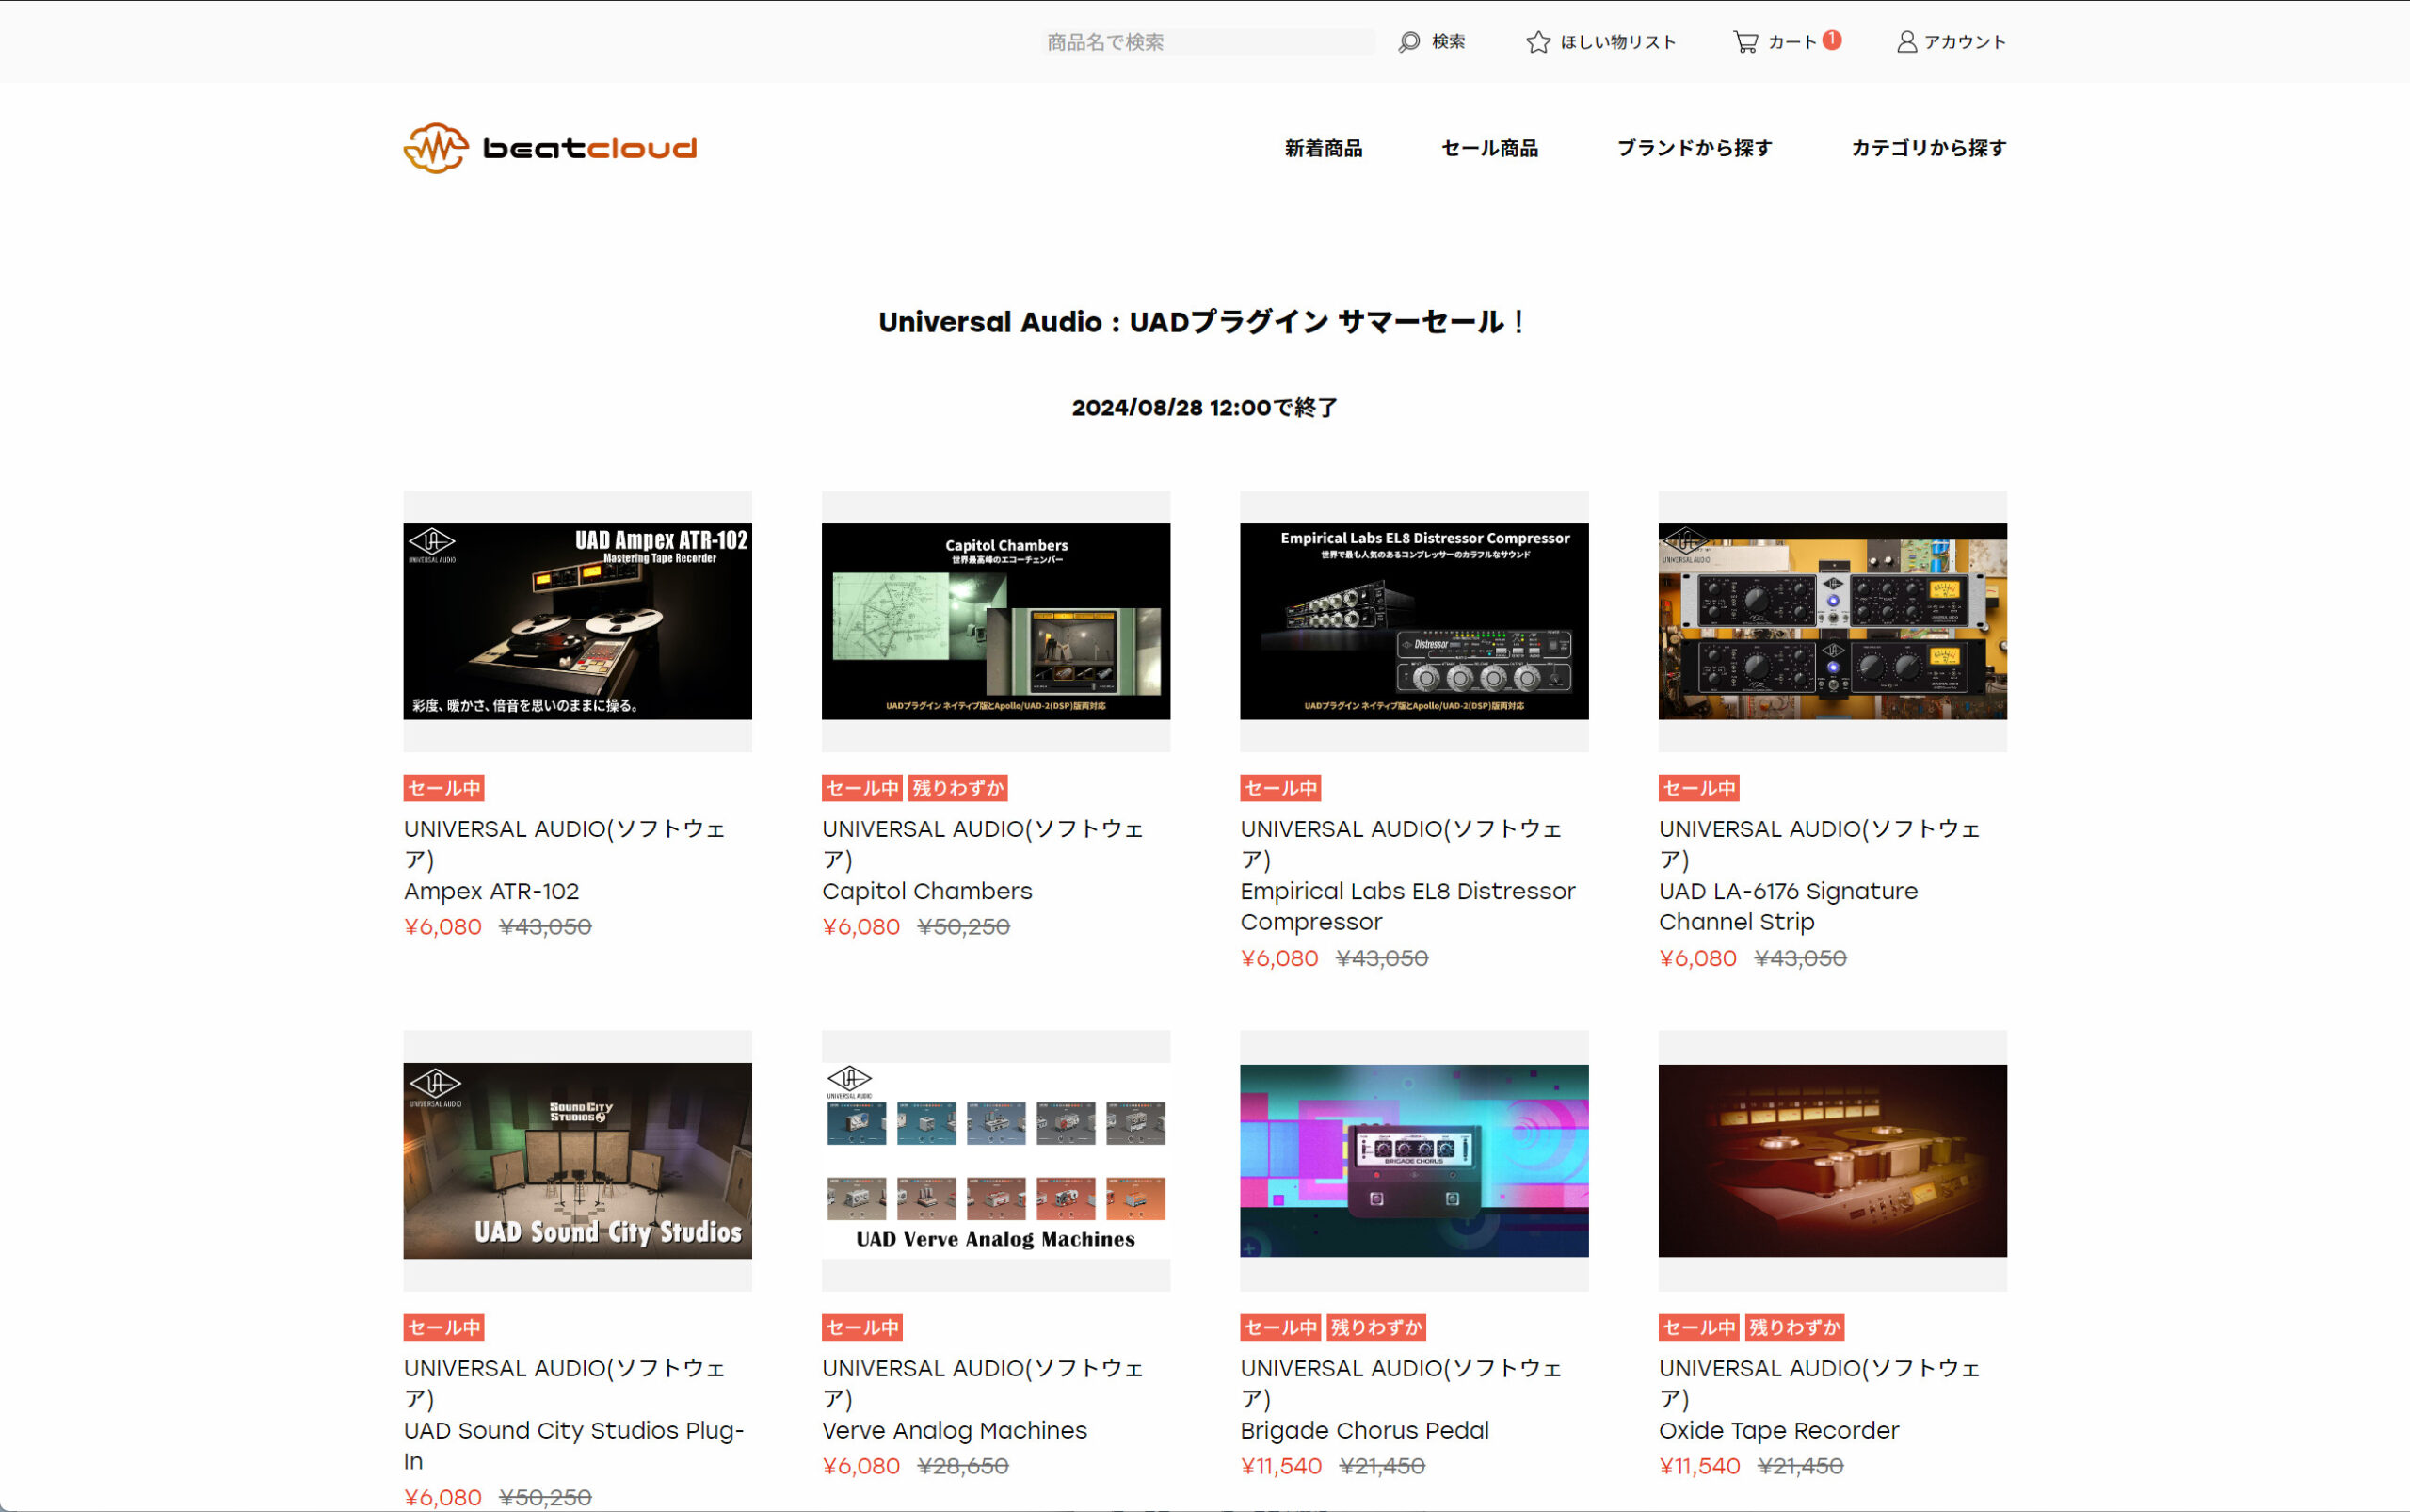The width and height of the screenshot is (2410, 1512).
Task: Open ほしい物リスト wishlist link
Action: tap(1618, 42)
